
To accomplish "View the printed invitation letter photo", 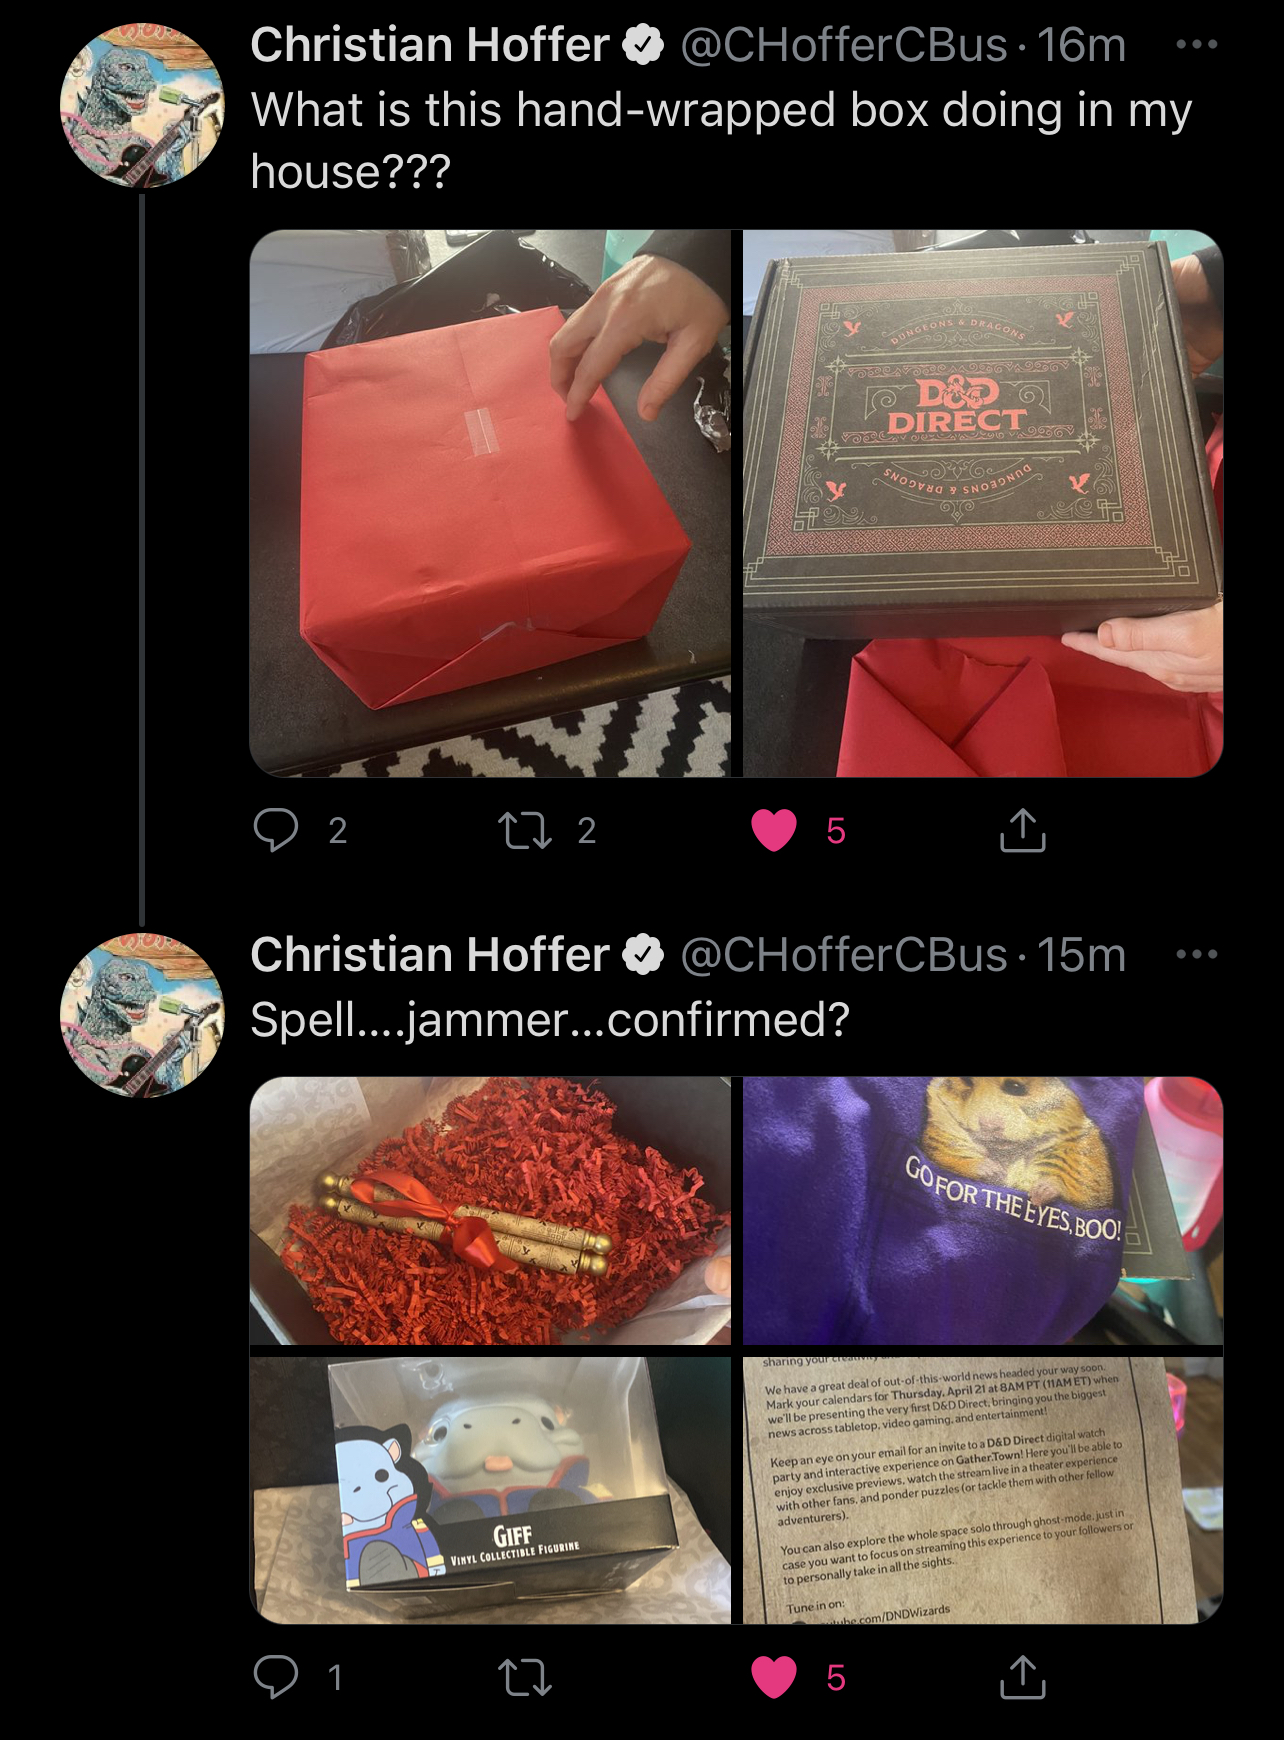I will (x=983, y=1490).
